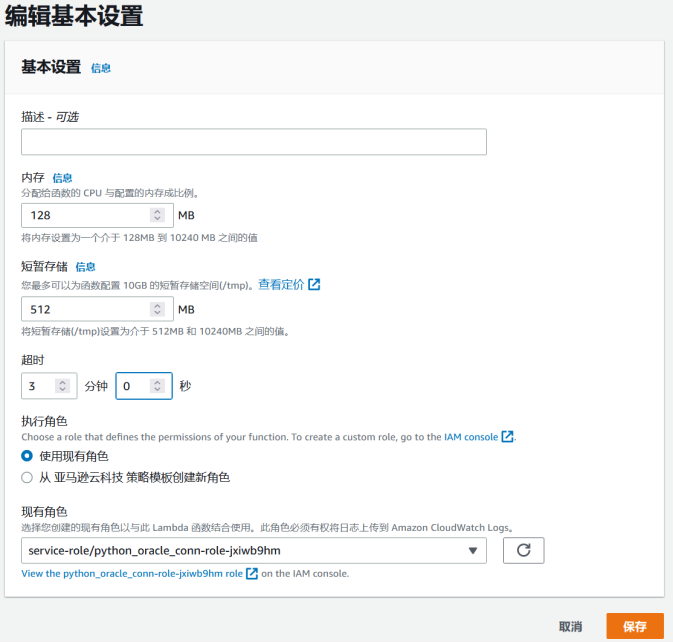Open 信息 link next to 基本设置
The image size is (673, 643).
[x=101, y=68]
